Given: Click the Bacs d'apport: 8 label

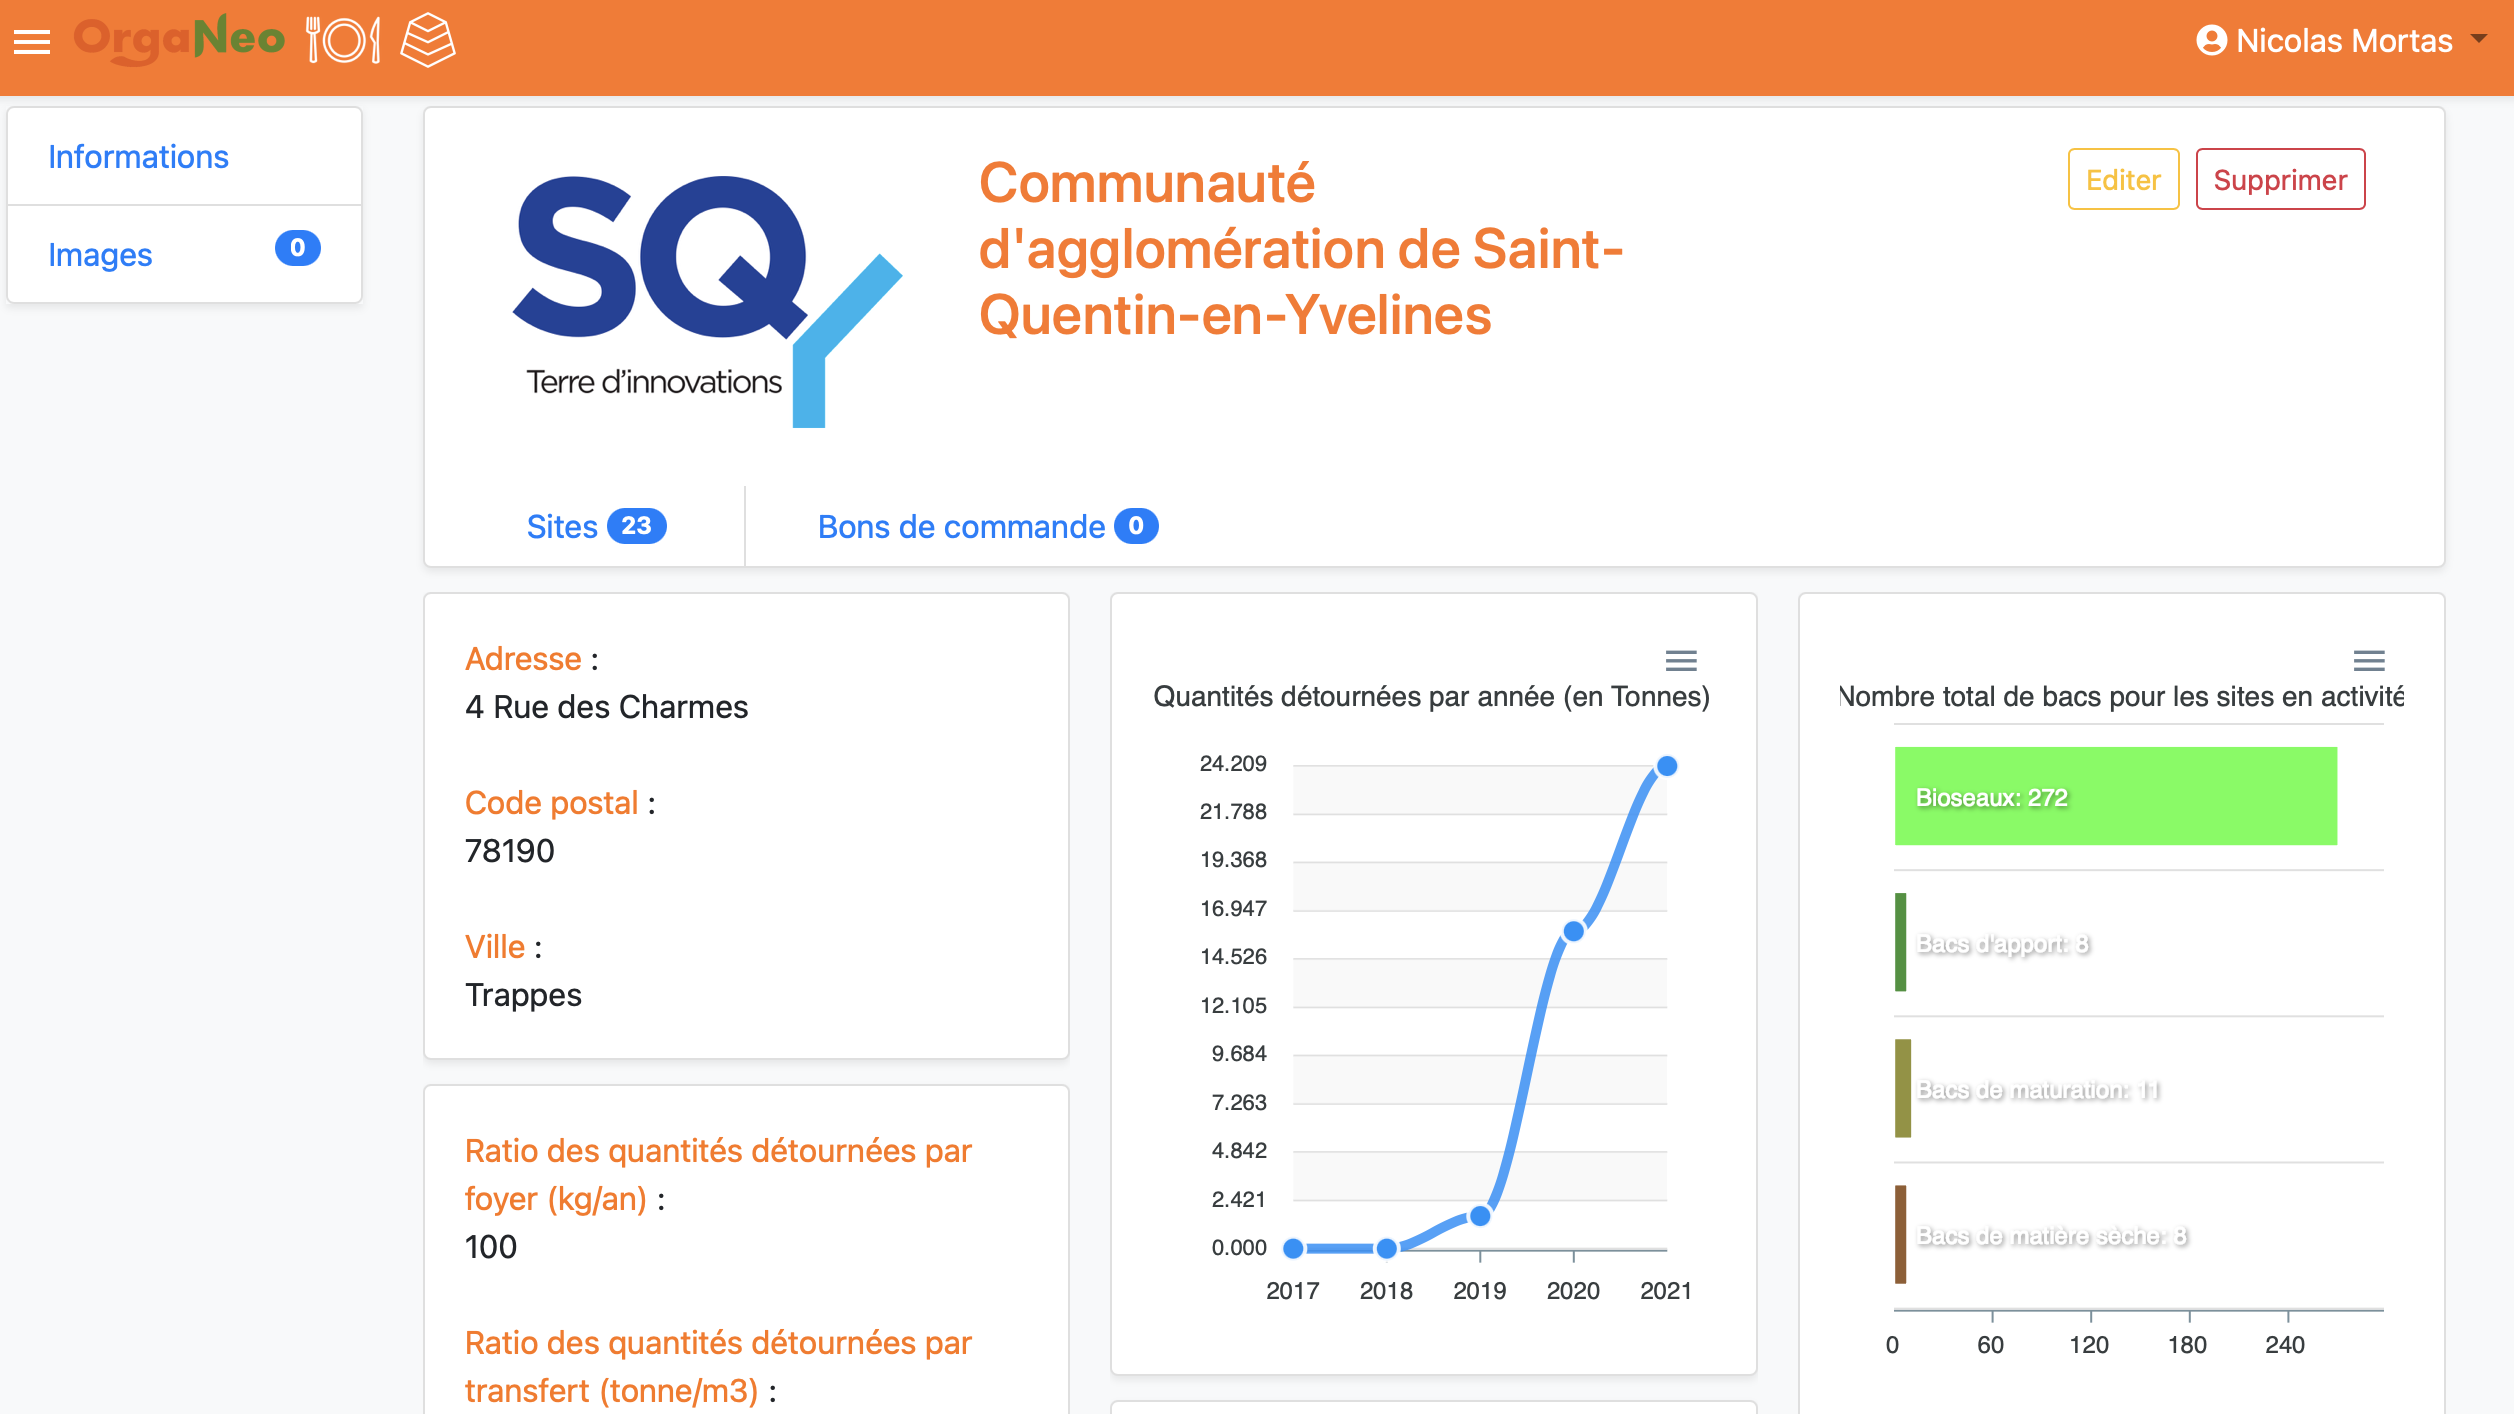Looking at the screenshot, I should click(2002, 944).
